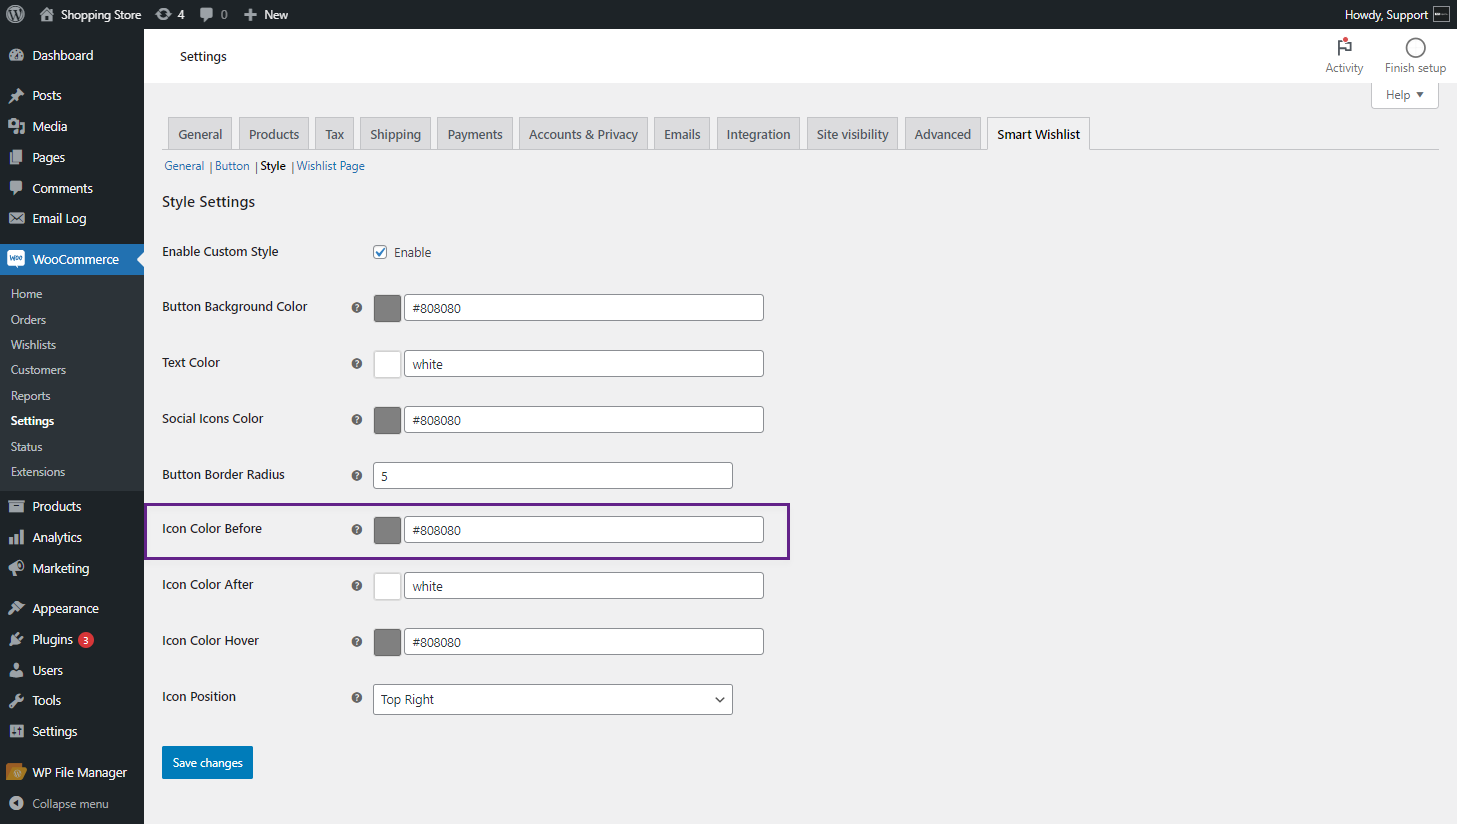Click help icon beside Button Background Color
Screen dimensions: 1457x824
(x=357, y=308)
